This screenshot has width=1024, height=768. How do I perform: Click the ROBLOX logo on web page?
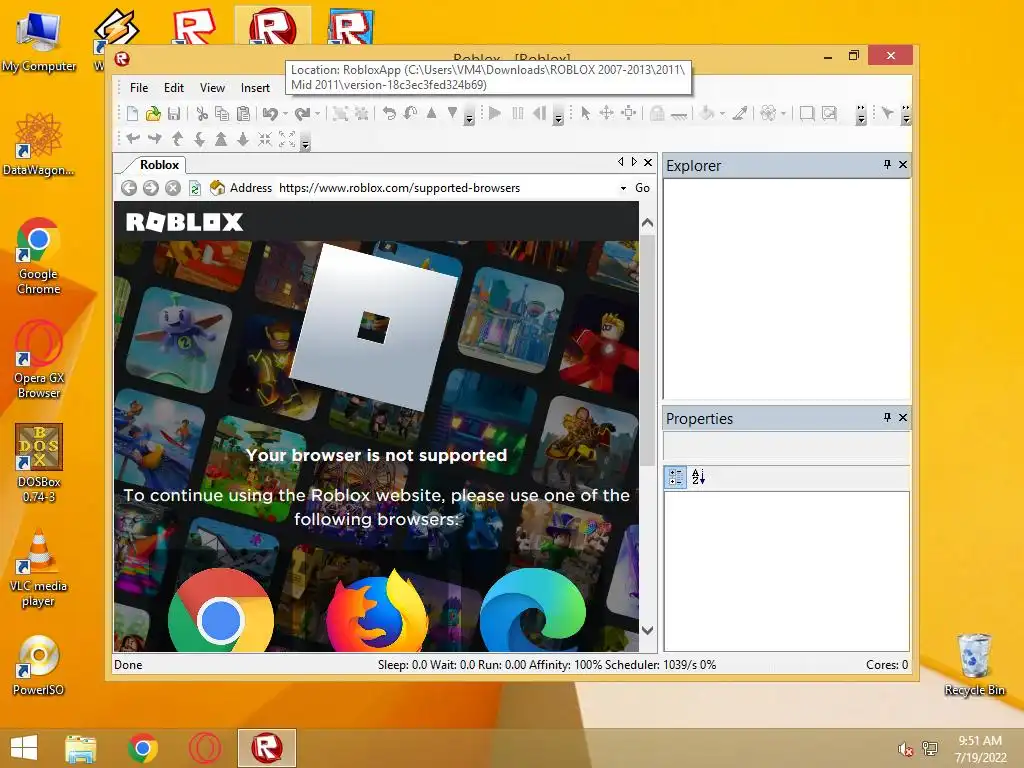coord(184,222)
